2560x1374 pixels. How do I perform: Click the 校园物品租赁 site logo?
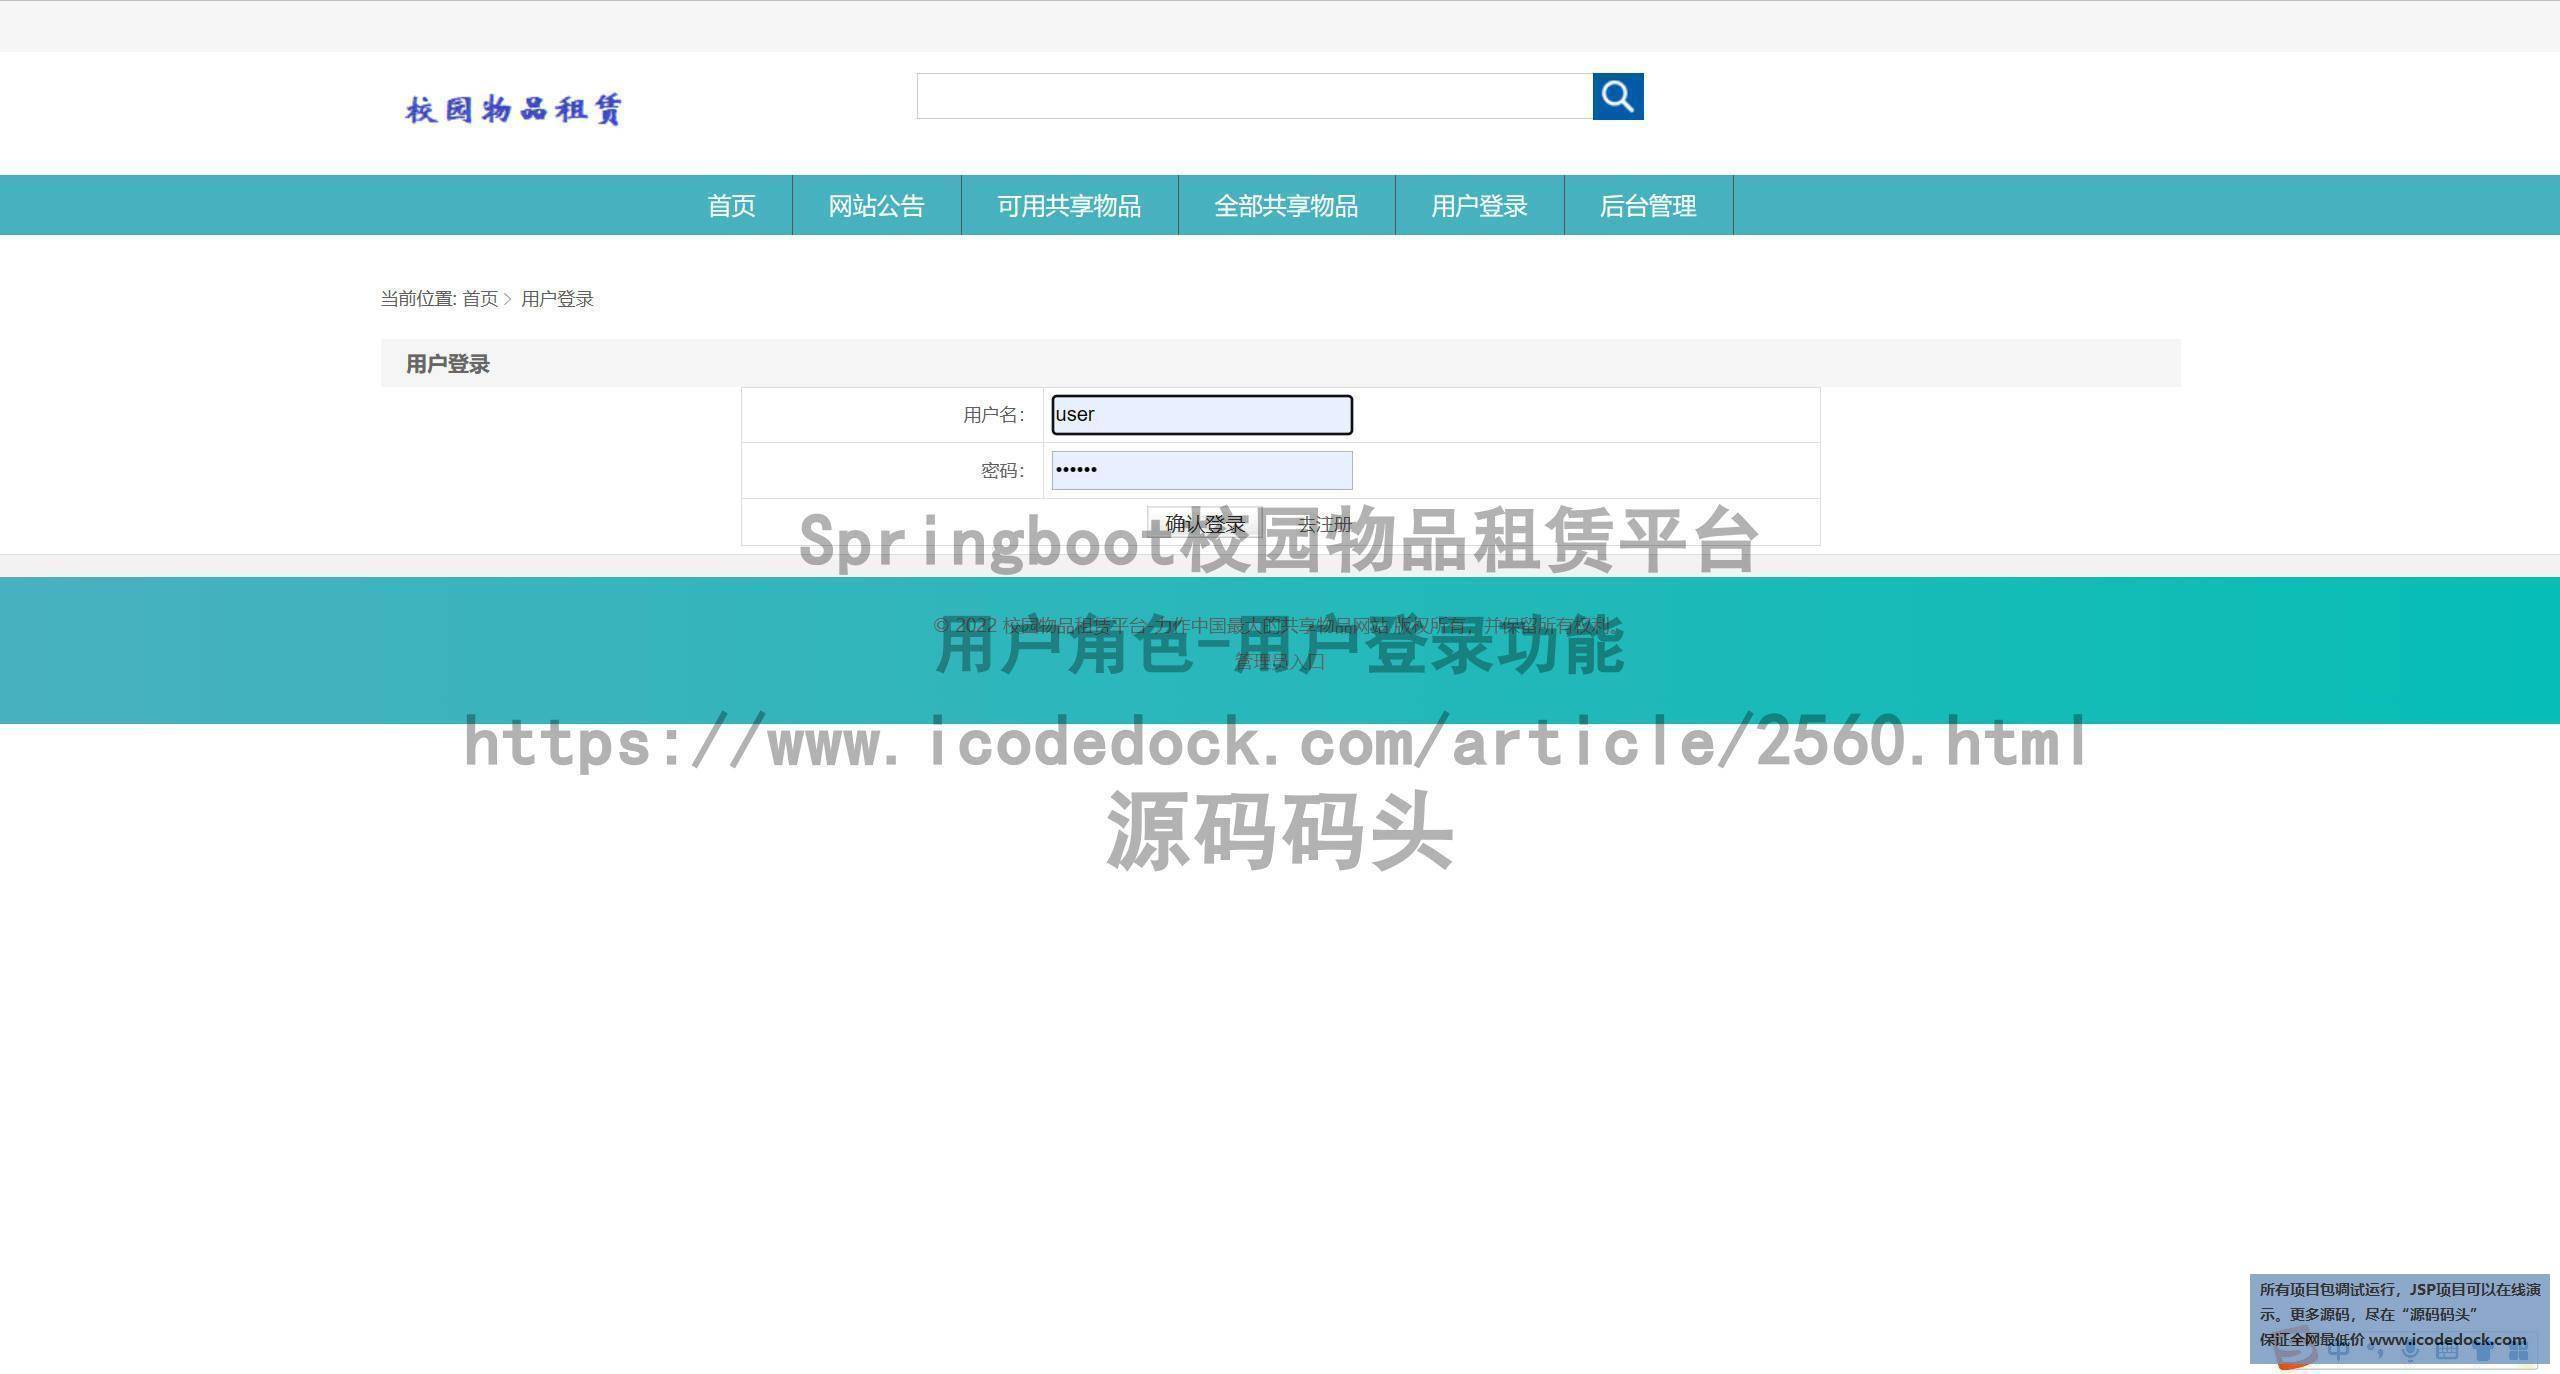(514, 108)
